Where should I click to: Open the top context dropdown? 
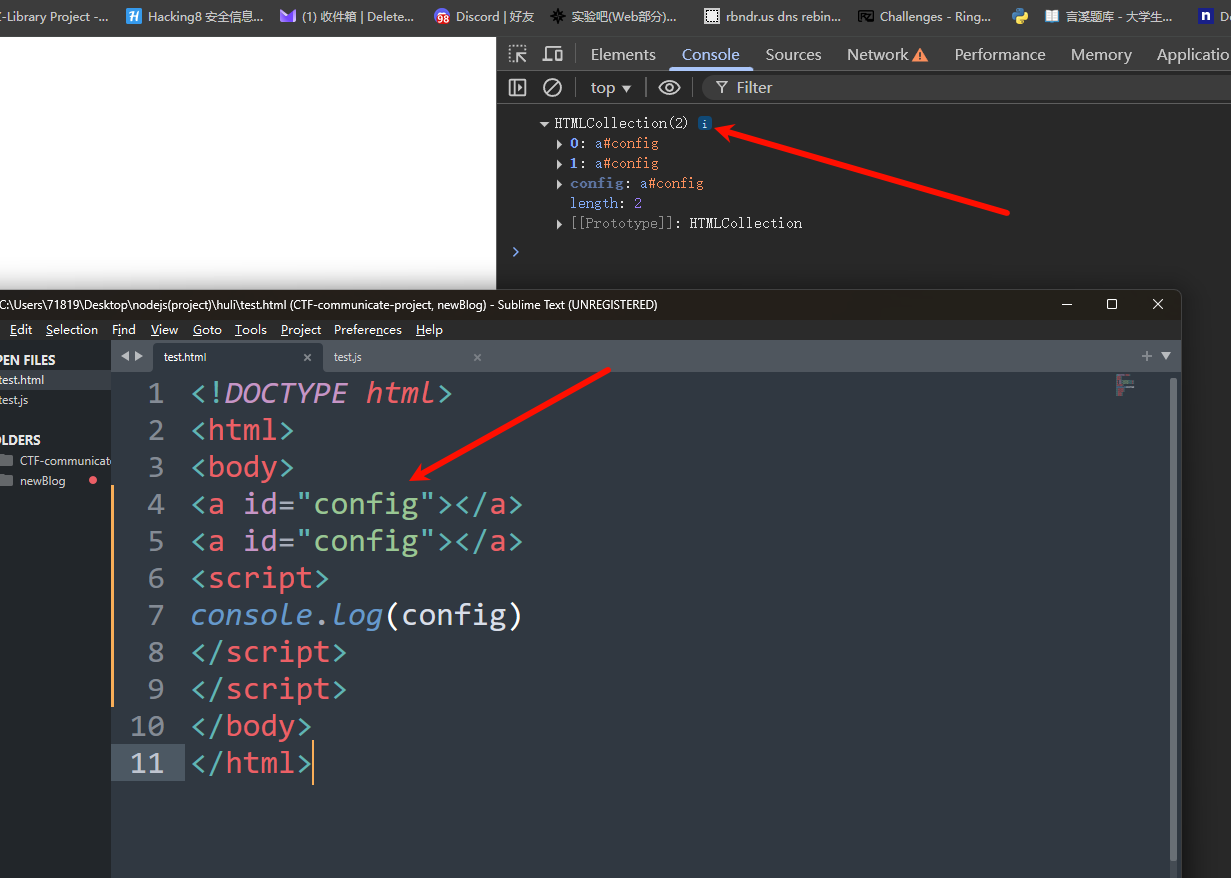coord(611,87)
